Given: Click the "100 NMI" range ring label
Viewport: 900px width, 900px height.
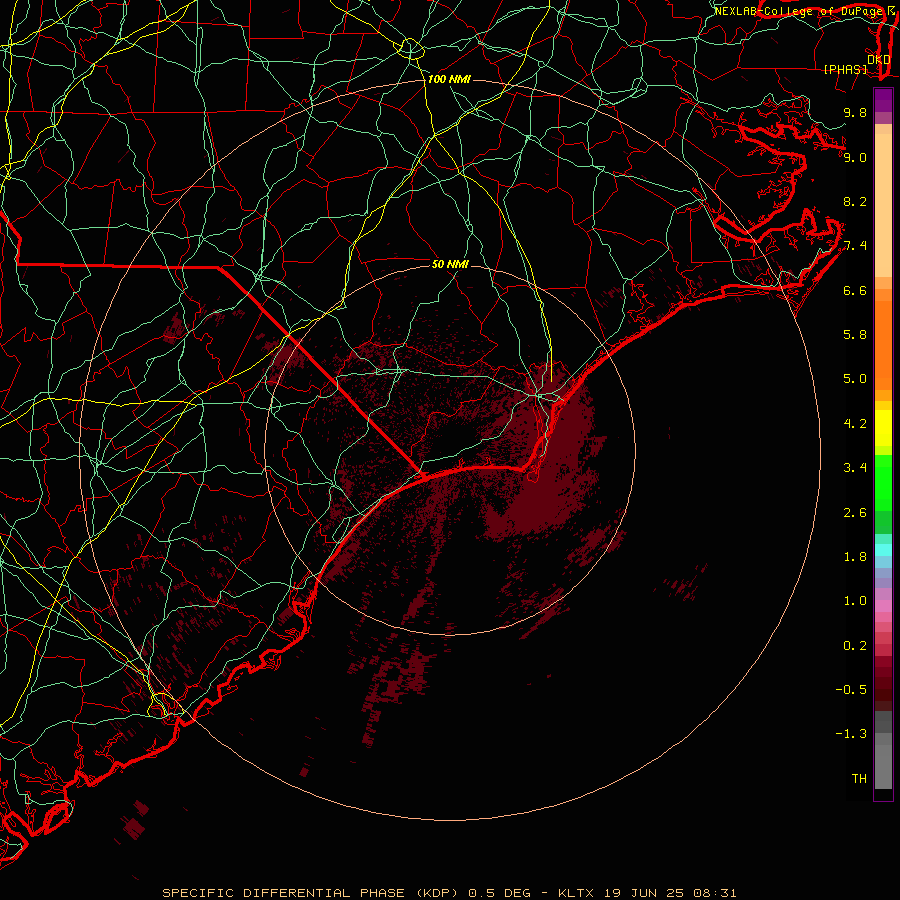Looking at the screenshot, I should (x=449, y=79).
